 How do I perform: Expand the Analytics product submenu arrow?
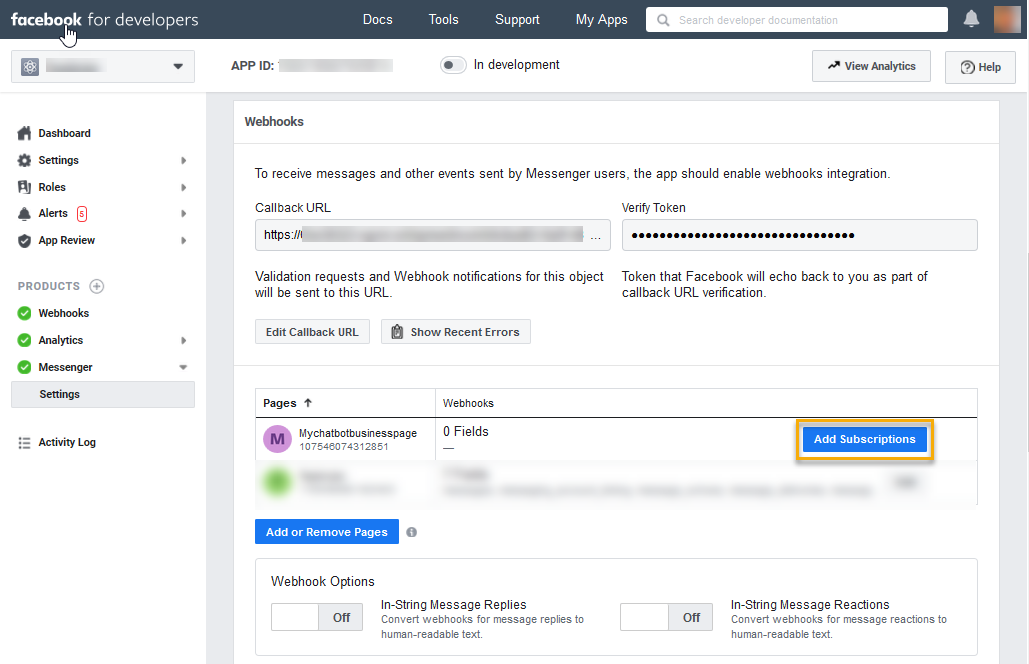[184, 341]
